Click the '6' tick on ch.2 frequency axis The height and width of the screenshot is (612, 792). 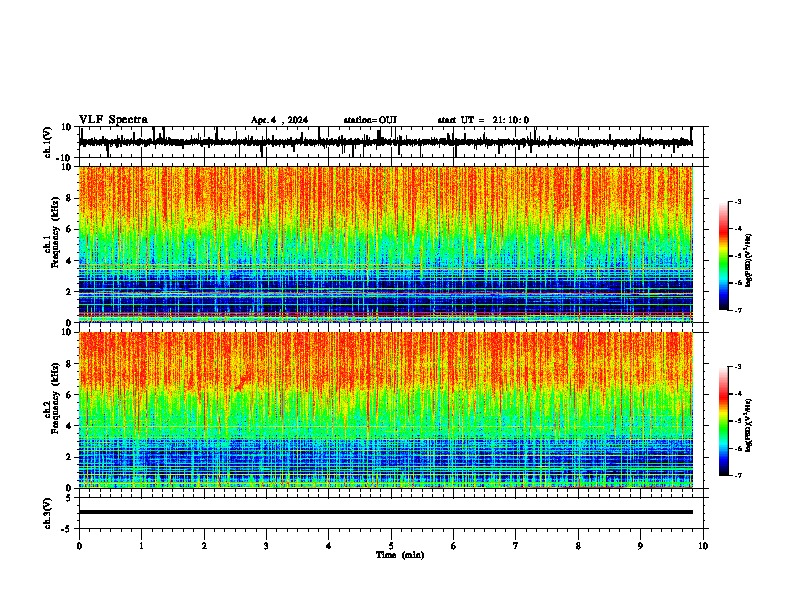(69, 395)
